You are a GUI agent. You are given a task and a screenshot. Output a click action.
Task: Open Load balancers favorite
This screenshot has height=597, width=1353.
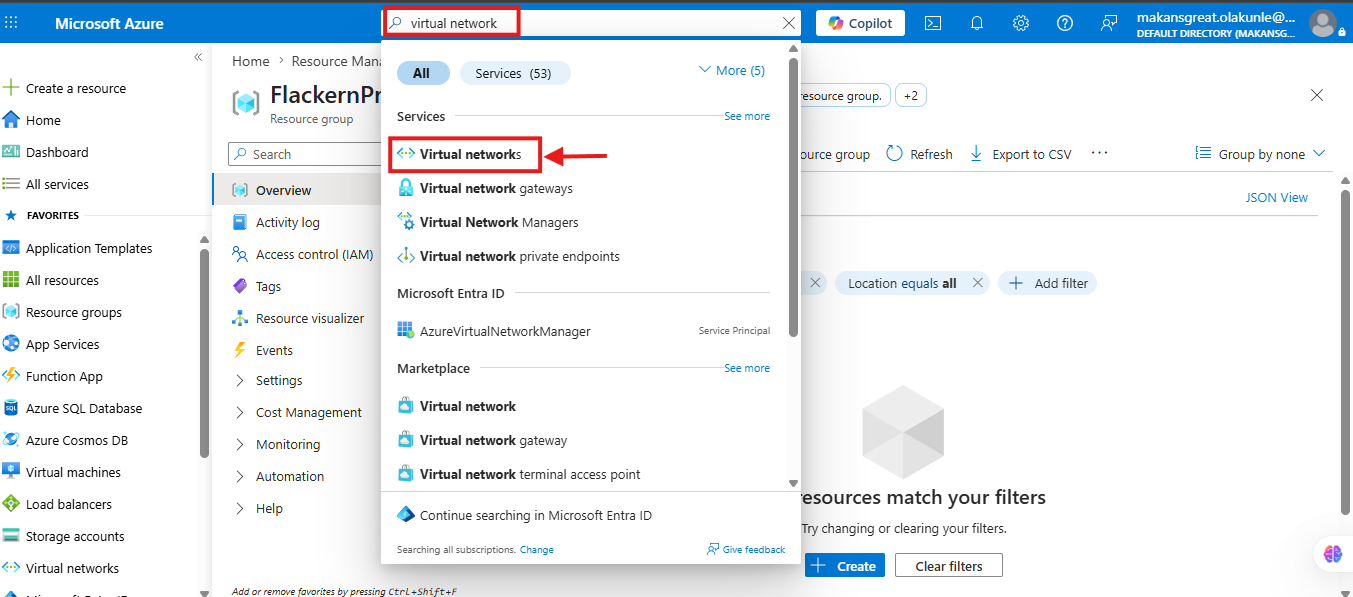pos(58,504)
